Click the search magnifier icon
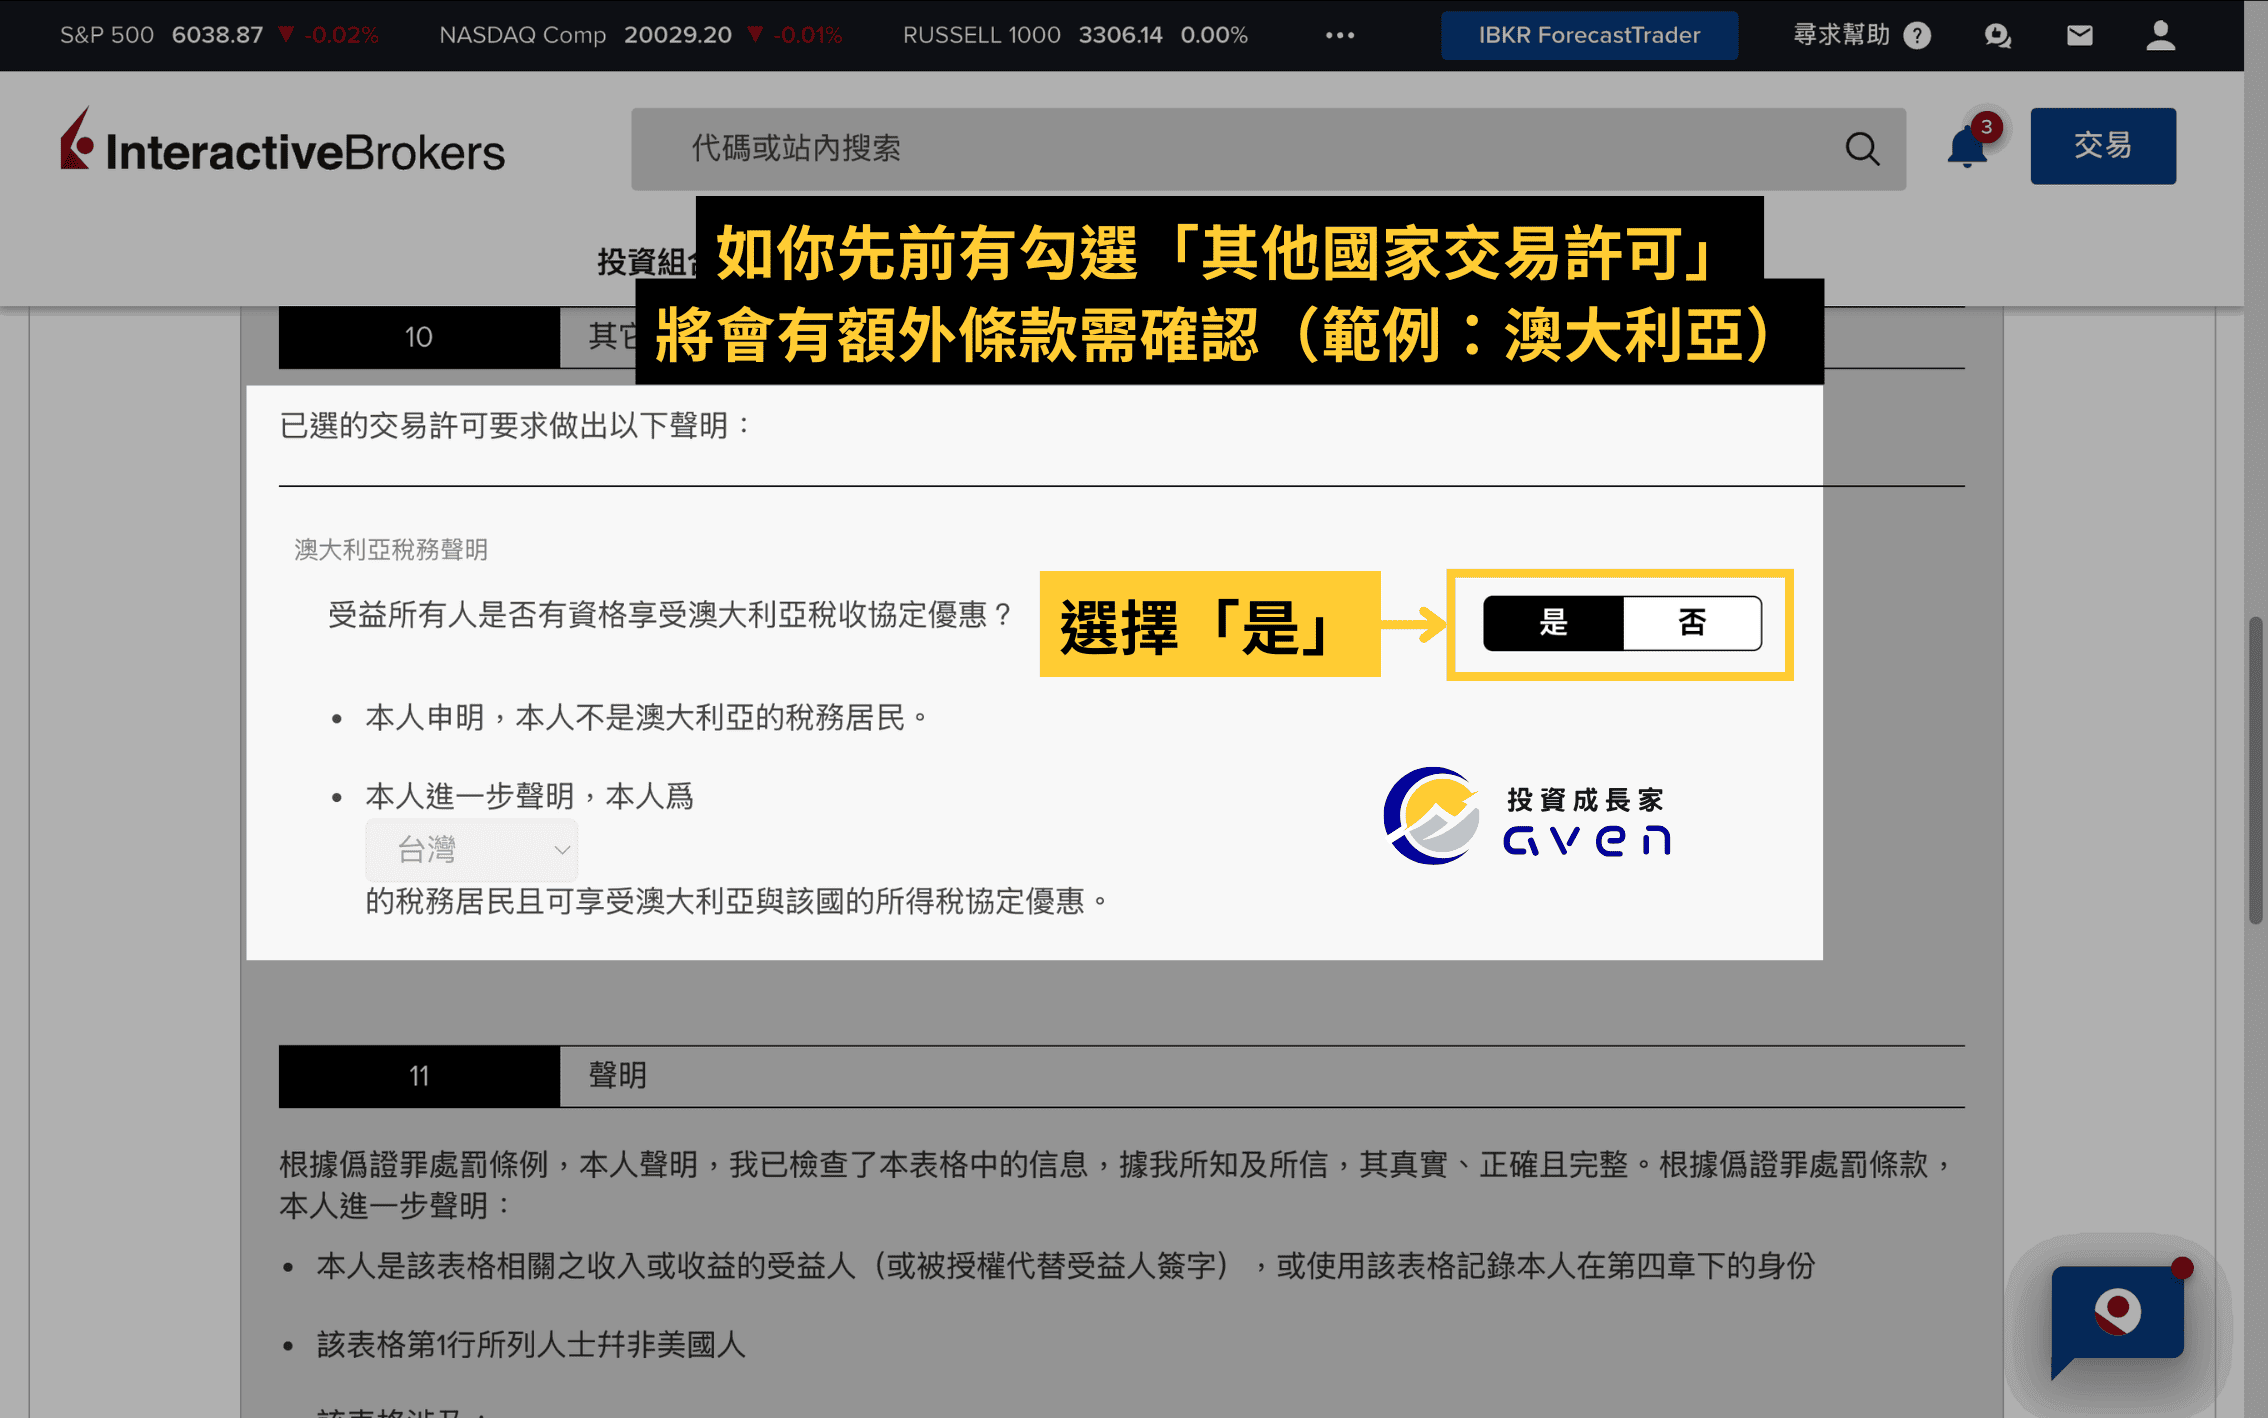 [1862, 148]
